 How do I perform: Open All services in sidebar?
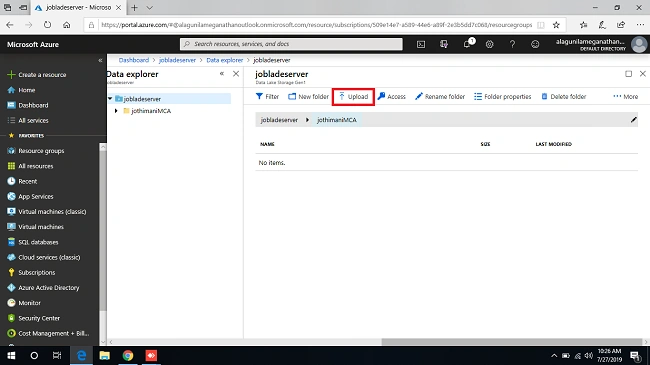pyautogui.click(x=28, y=120)
